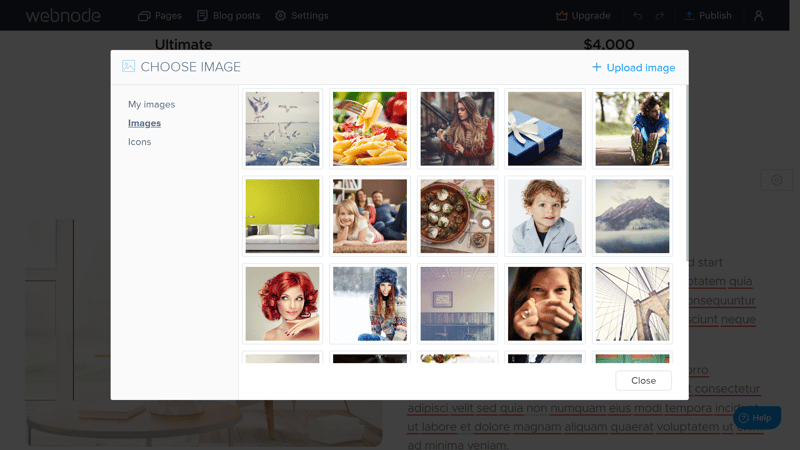Viewport: 800px width, 450px height.
Task: Open the user account icon
Action: coord(759,16)
